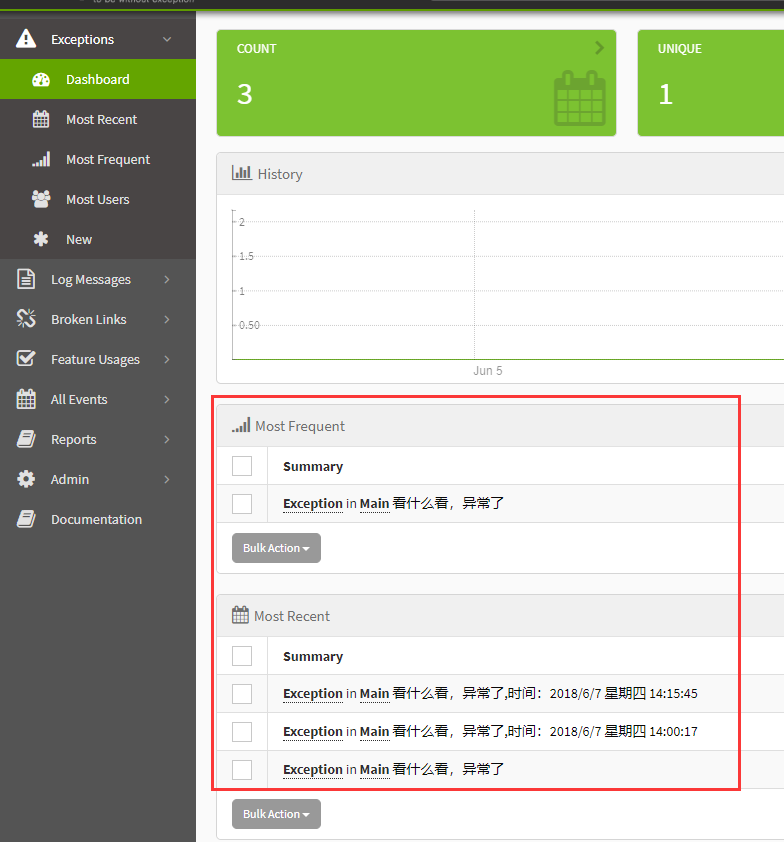Click the Most Frequent signal bars sidebar icon

tap(41, 159)
